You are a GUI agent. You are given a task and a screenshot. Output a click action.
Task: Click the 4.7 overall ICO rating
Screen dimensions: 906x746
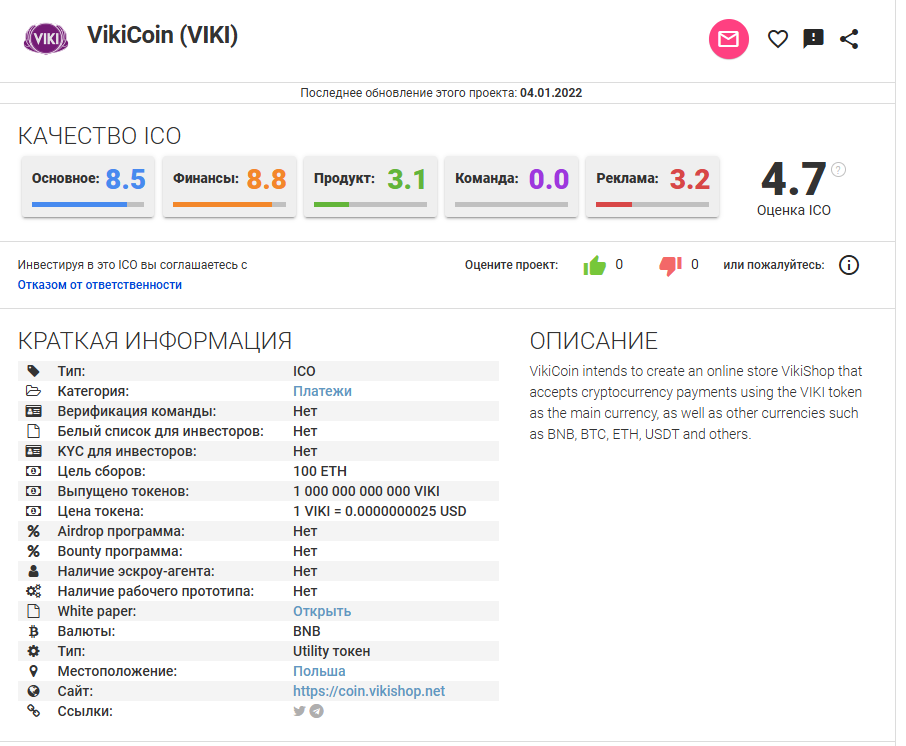[793, 179]
